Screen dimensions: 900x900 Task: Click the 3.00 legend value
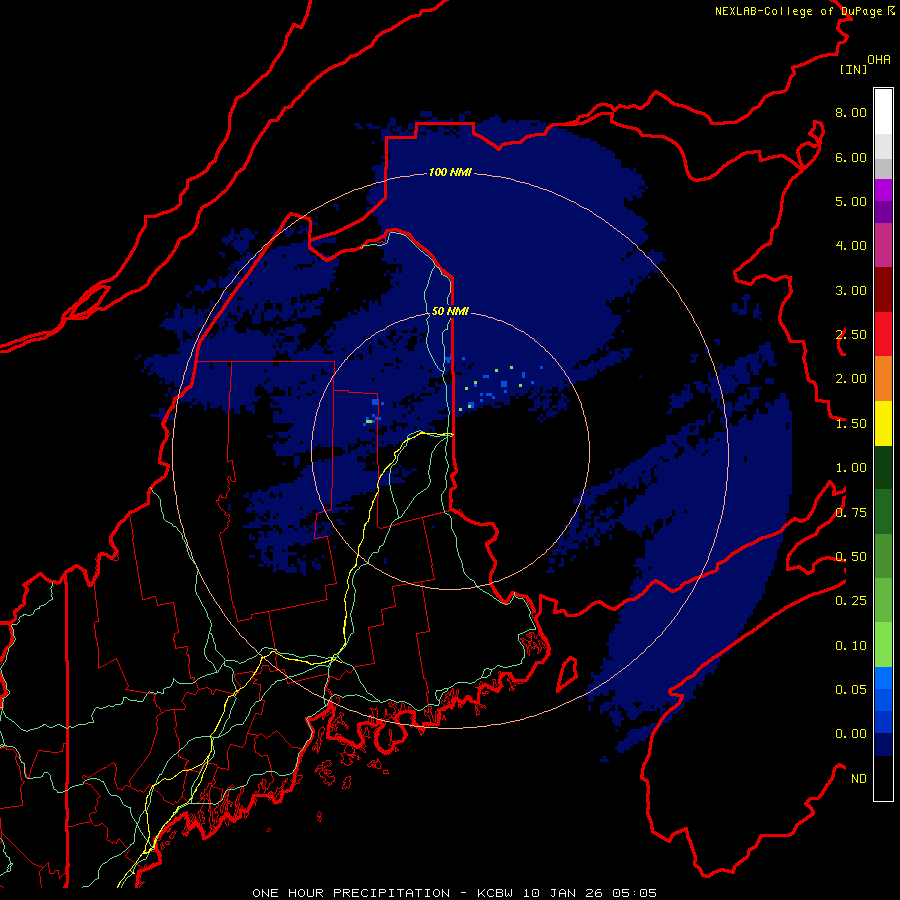[851, 290]
